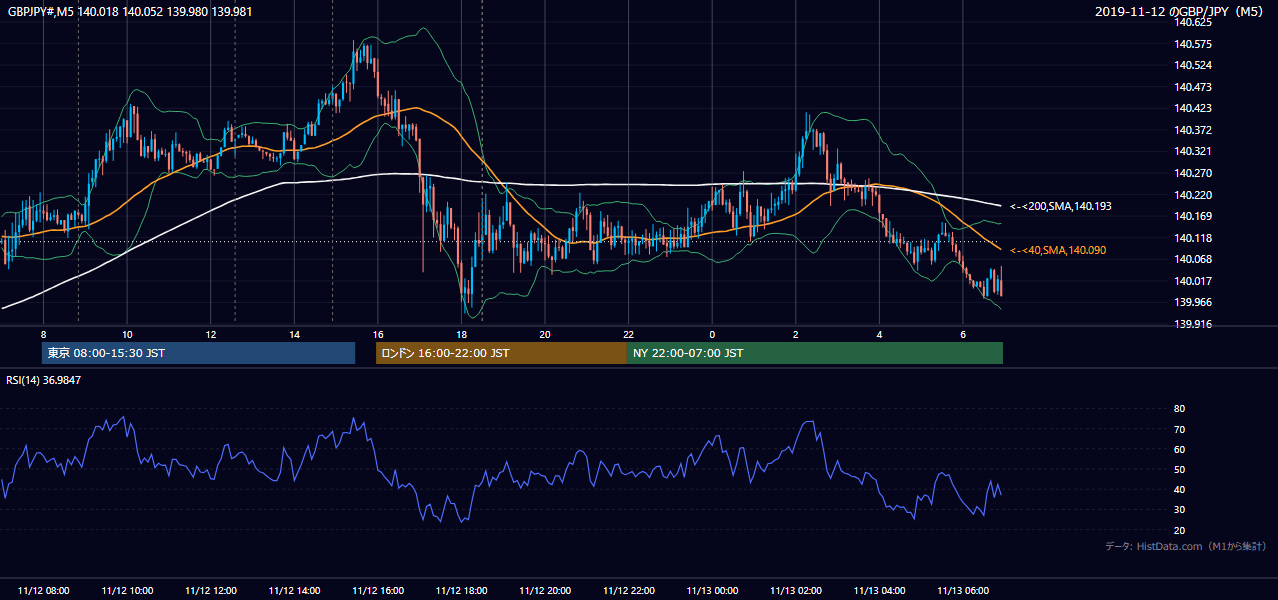Click hour label 2 on chart time axis
Image resolution: width=1278 pixels, height=600 pixels.
795,334
